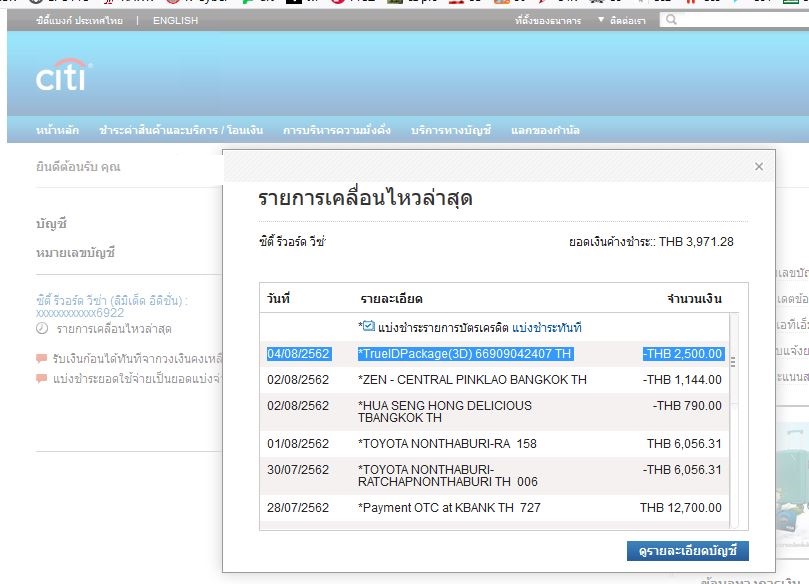809x584 pixels.
Task: Select the TOYOTA NONTHABURI- RATCHAPNONTHABURI TH 006 transaction
Action: pos(494,476)
